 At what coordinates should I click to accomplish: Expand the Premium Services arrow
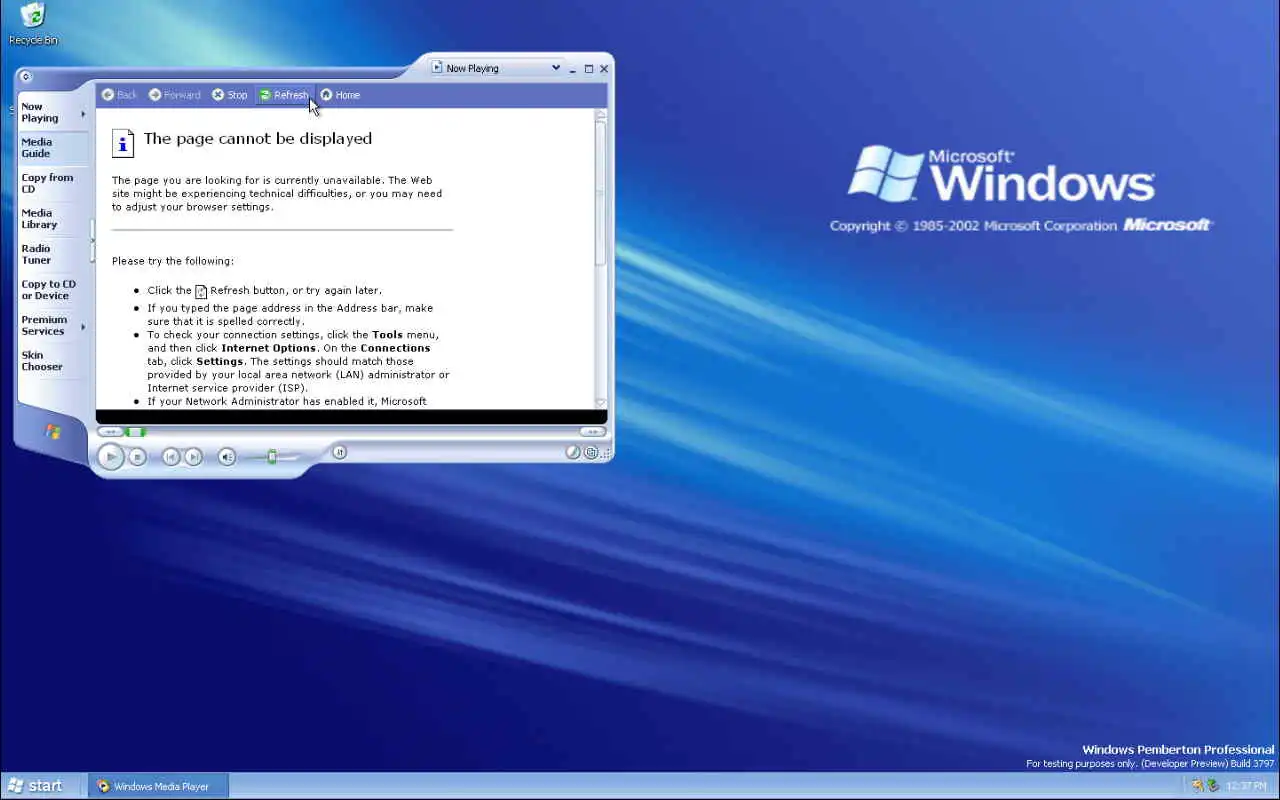tap(83, 326)
